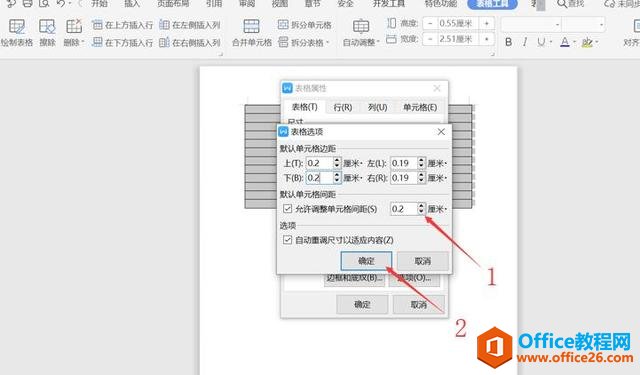Expand the Split Table (拆分表格) dropdown arrow
Viewport: 640px width, 375px height.
pyautogui.click(x=328, y=42)
